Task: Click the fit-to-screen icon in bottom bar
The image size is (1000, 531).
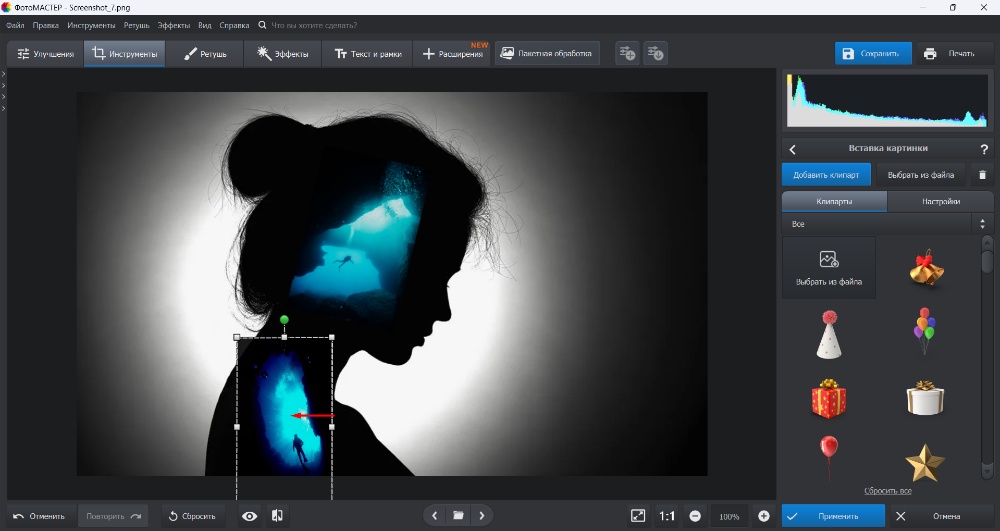Action: click(x=638, y=516)
